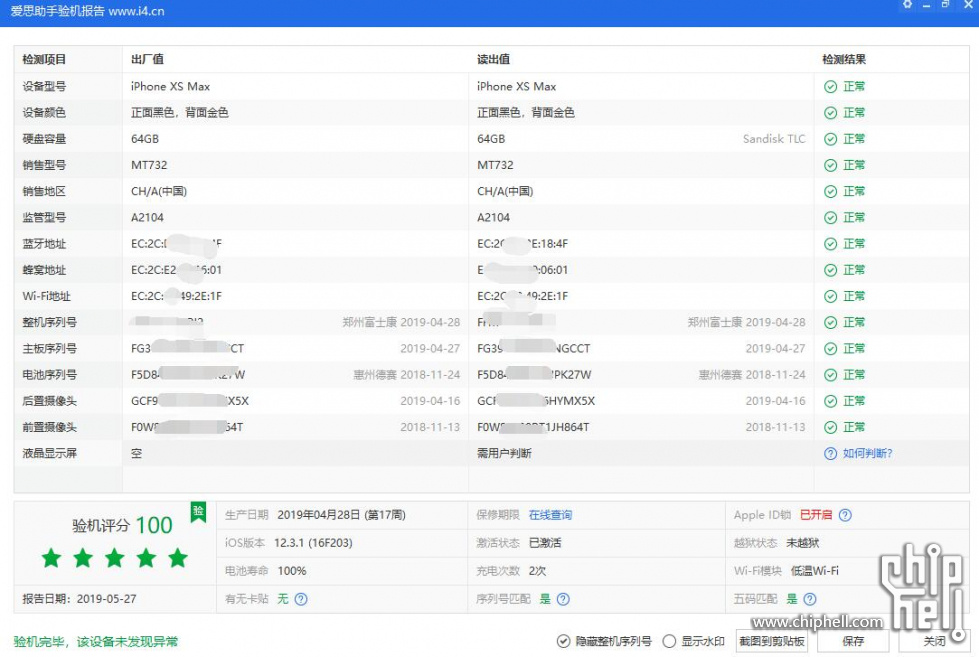
Task: Click MT732 in the 读出值 column
Action: (495, 165)
